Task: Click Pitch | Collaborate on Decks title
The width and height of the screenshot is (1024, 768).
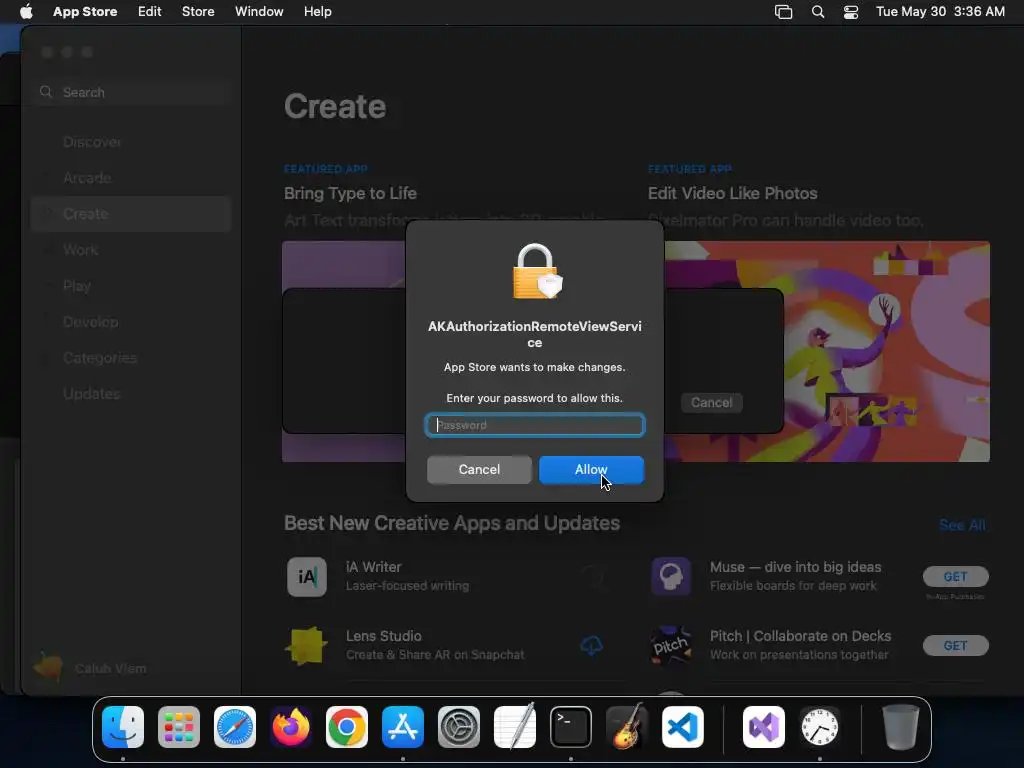Action: (x=801, y=636)
